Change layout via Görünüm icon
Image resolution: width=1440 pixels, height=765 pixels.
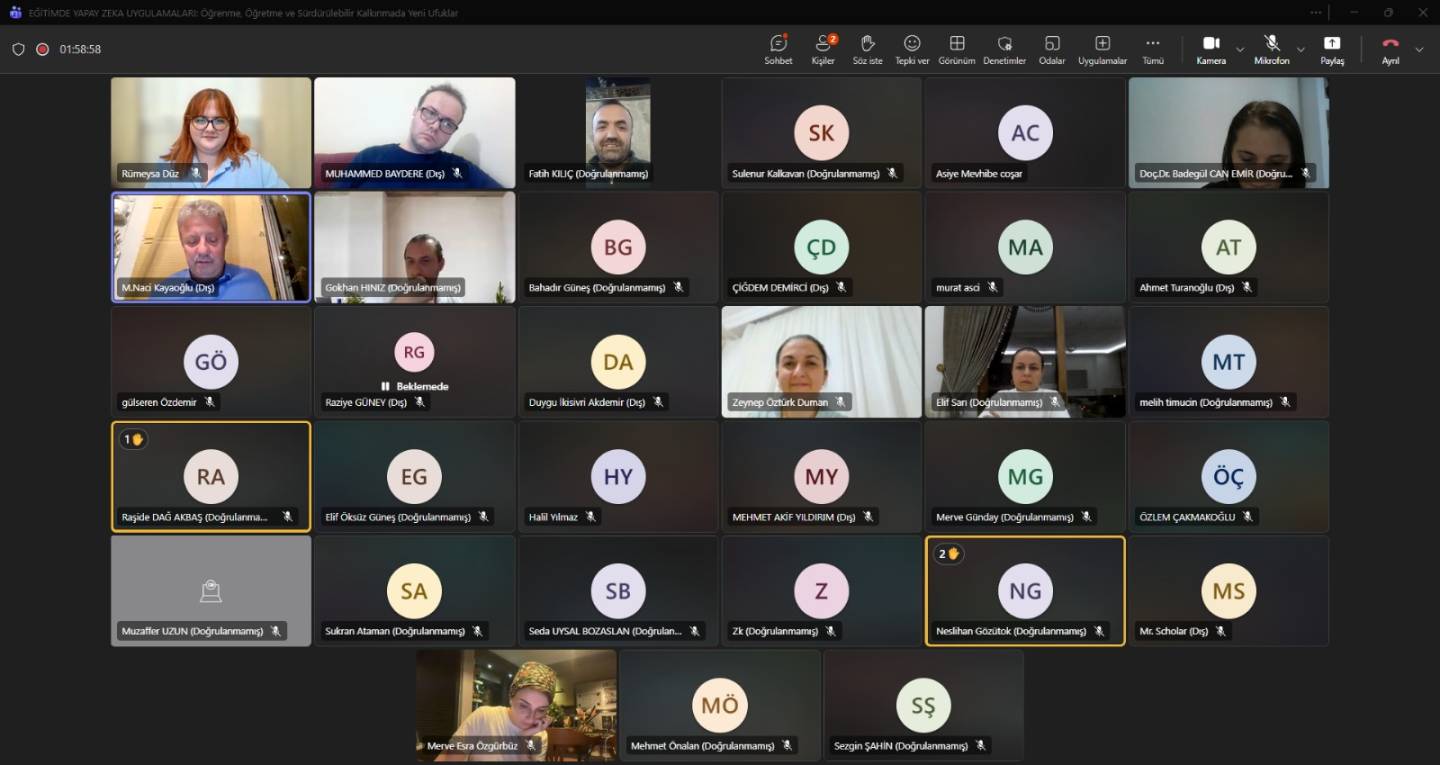[957, 49]
